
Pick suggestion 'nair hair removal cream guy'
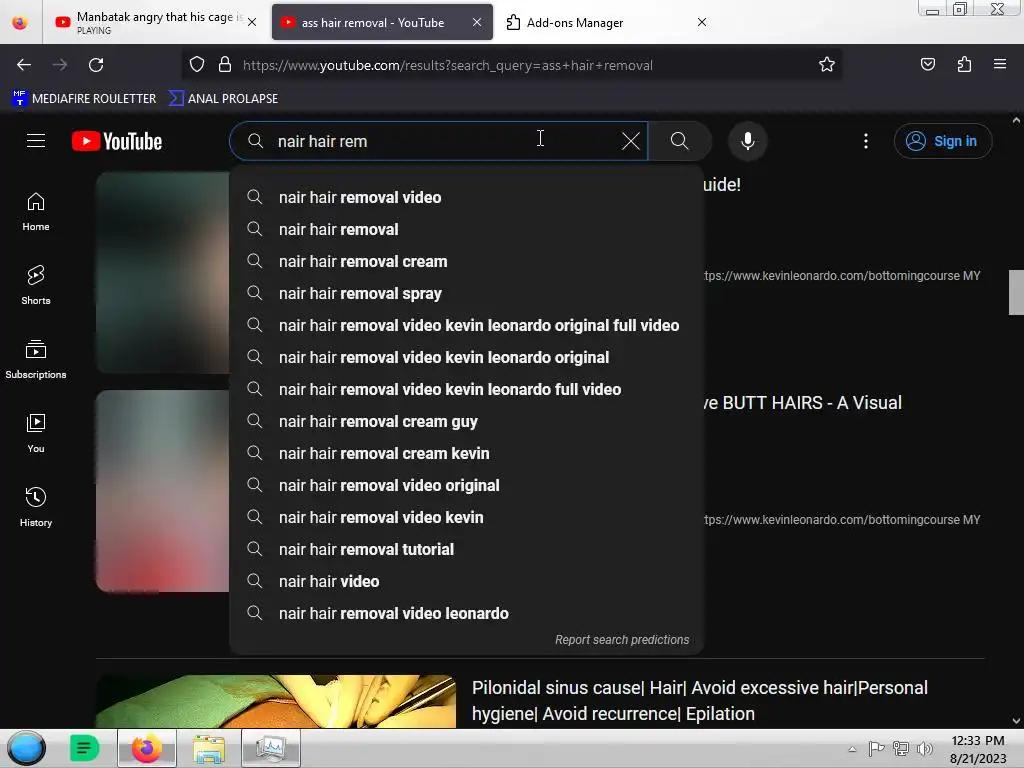point(466,421)
